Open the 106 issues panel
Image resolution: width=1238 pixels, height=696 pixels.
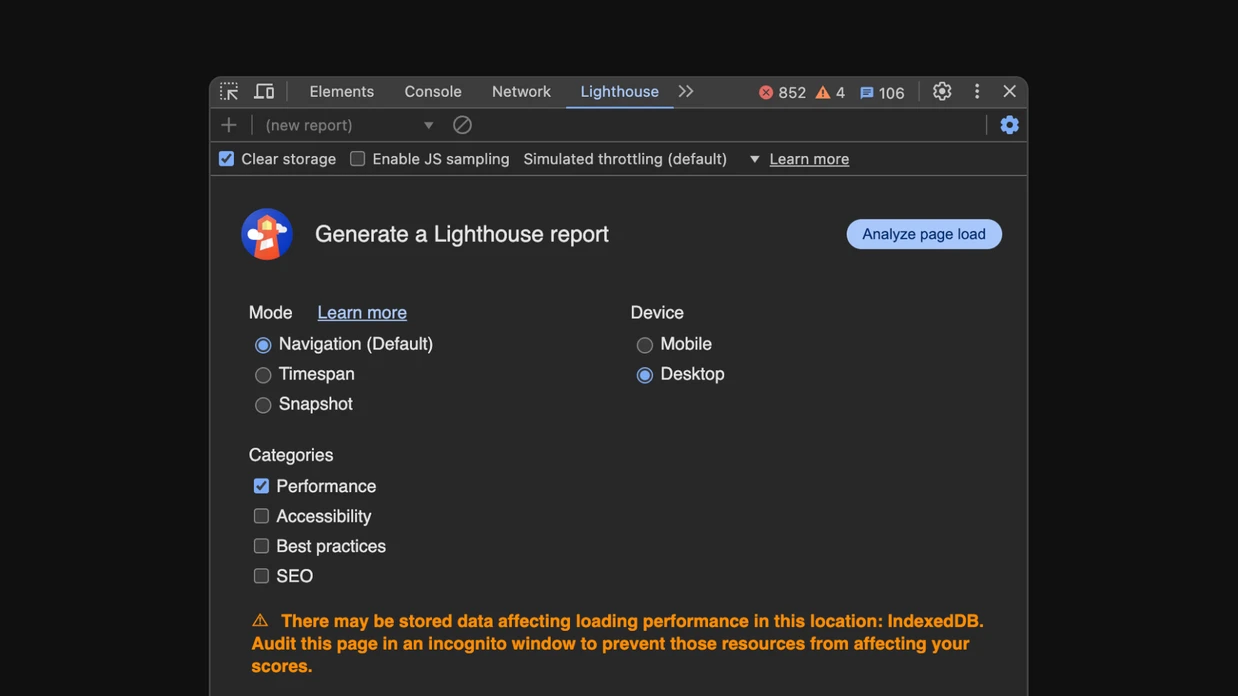click(879, 92)
